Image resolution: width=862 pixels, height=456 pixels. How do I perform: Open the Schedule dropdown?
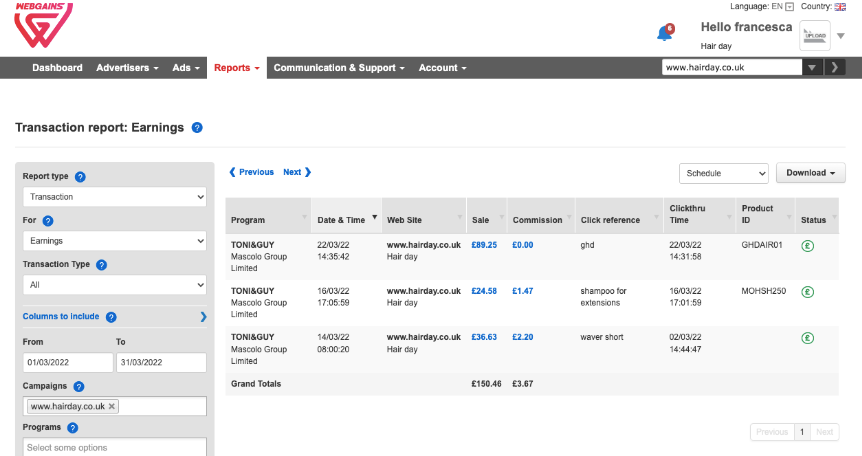[x=723, y=173]
